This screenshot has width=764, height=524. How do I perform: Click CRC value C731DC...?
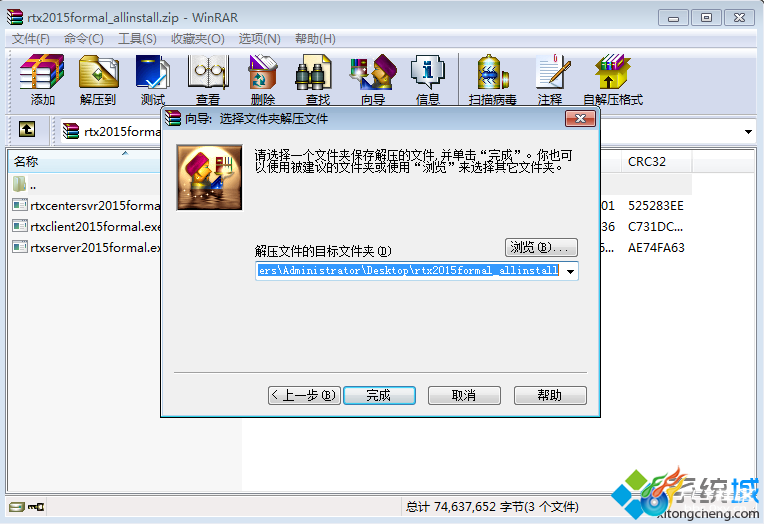[655, 227]
